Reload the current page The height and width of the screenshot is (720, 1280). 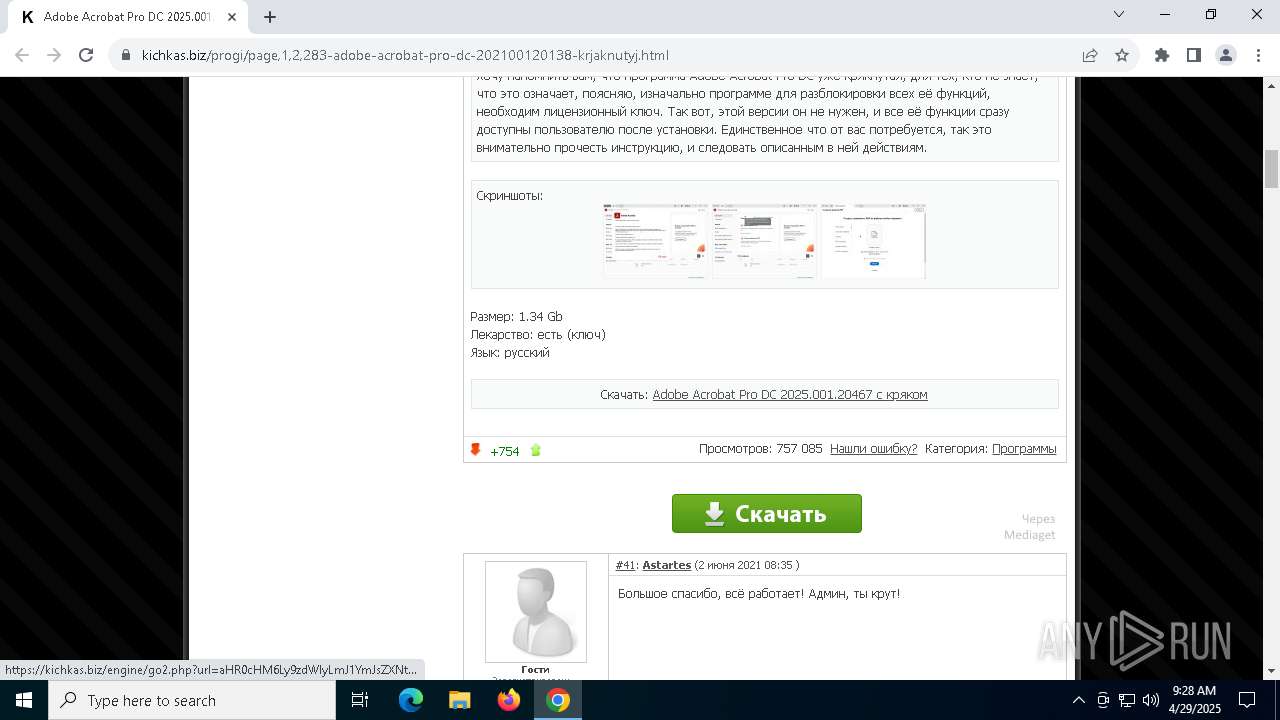pos(86,55)
